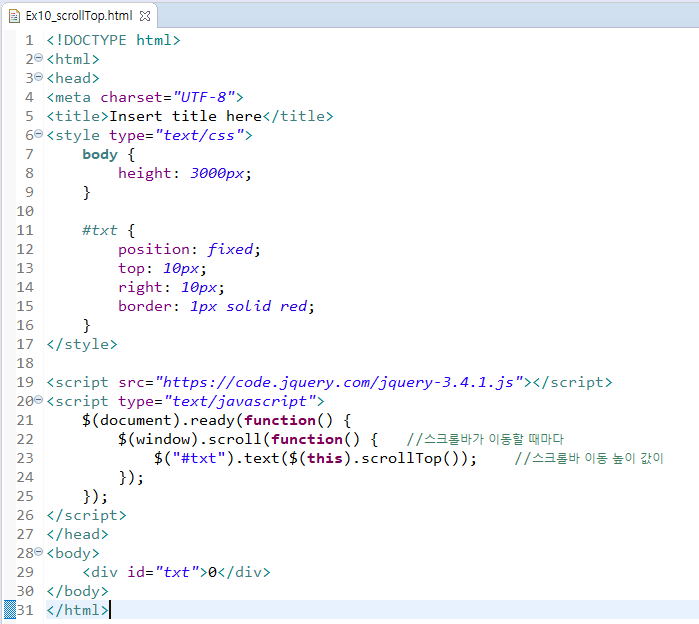
Task: Click the 'fixed' position value
Action: 230,249
